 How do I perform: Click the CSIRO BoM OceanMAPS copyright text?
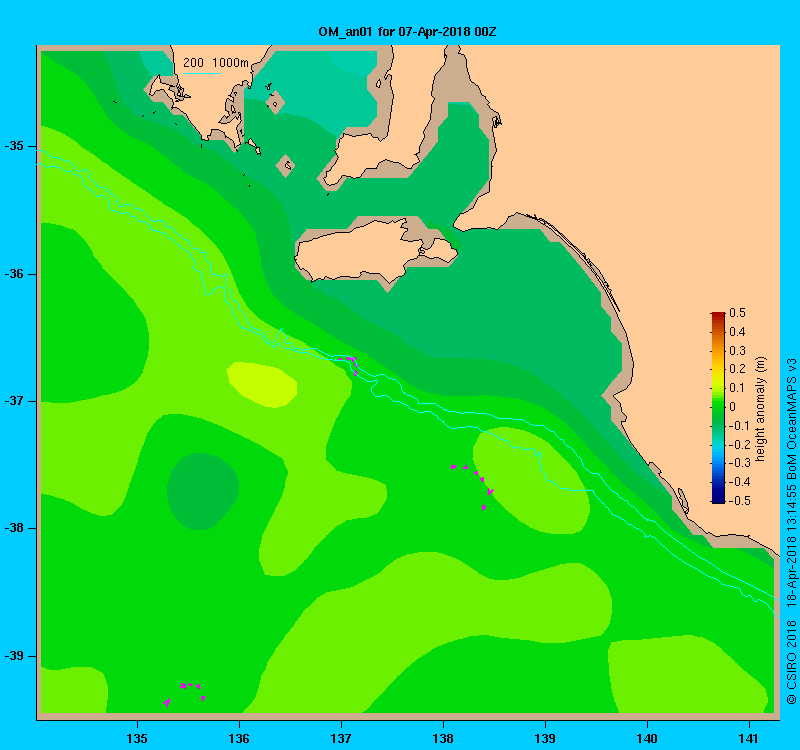point(791,531)
